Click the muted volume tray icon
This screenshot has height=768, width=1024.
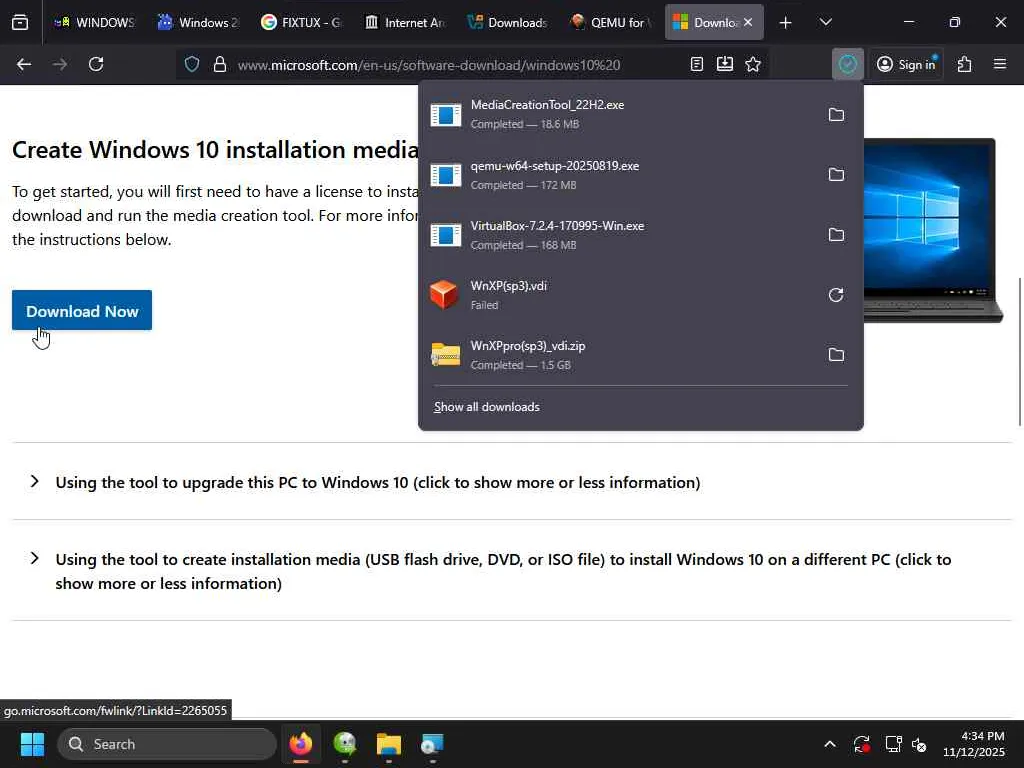point(919,744)
